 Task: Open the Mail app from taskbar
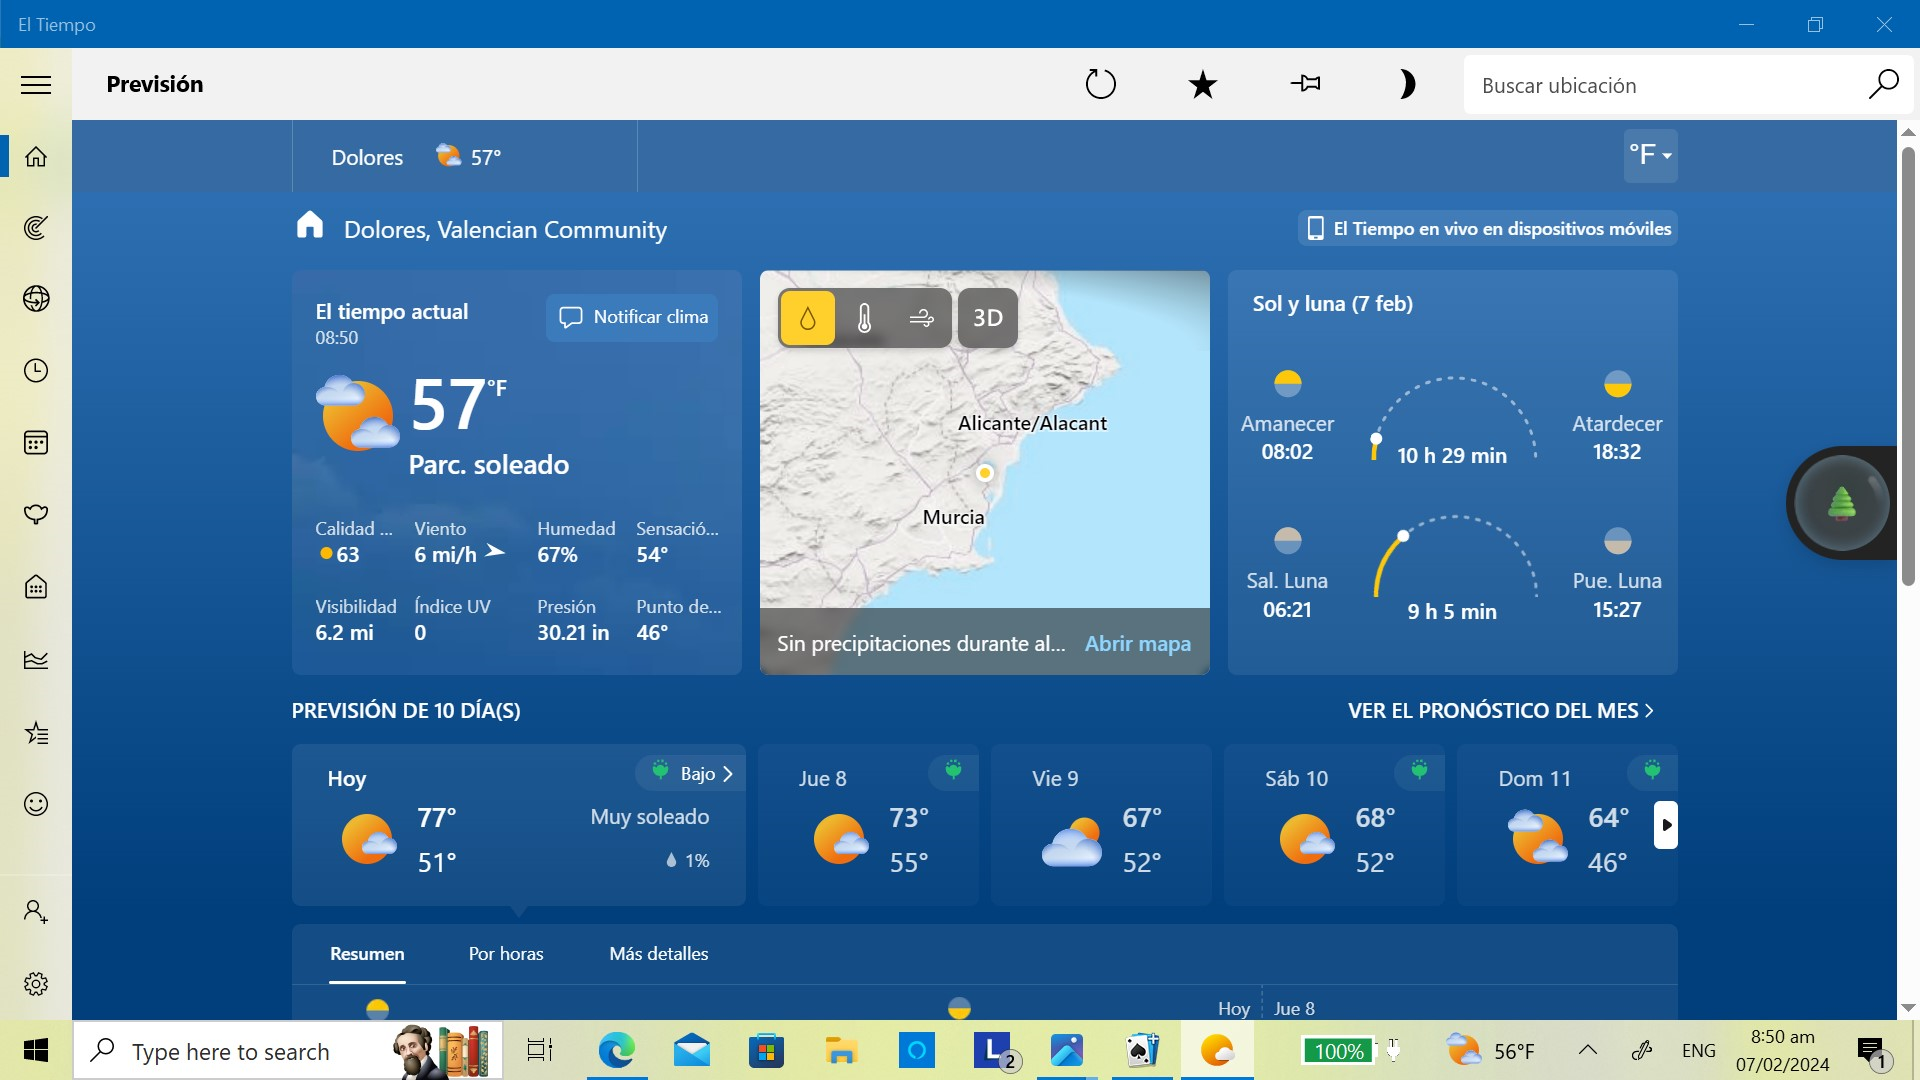[692, 1051]
